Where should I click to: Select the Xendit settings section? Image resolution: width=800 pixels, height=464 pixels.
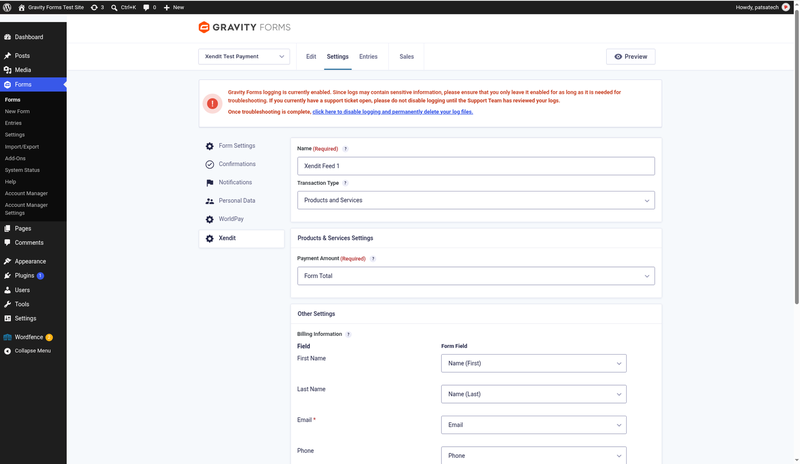coord(241,238)
